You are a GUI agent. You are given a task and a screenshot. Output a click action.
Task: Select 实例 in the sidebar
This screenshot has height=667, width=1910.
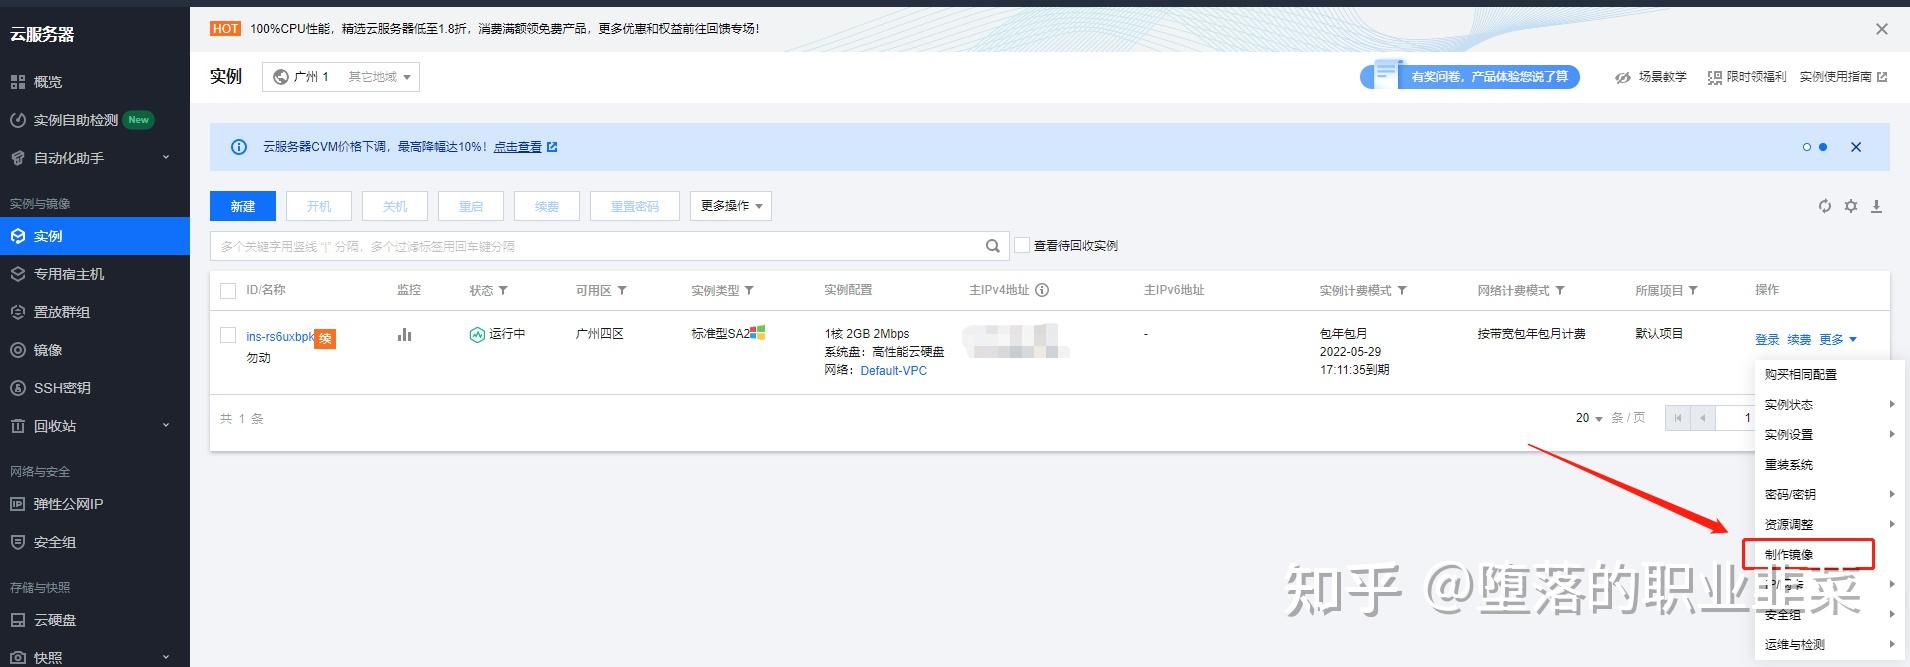pos(94,236)
